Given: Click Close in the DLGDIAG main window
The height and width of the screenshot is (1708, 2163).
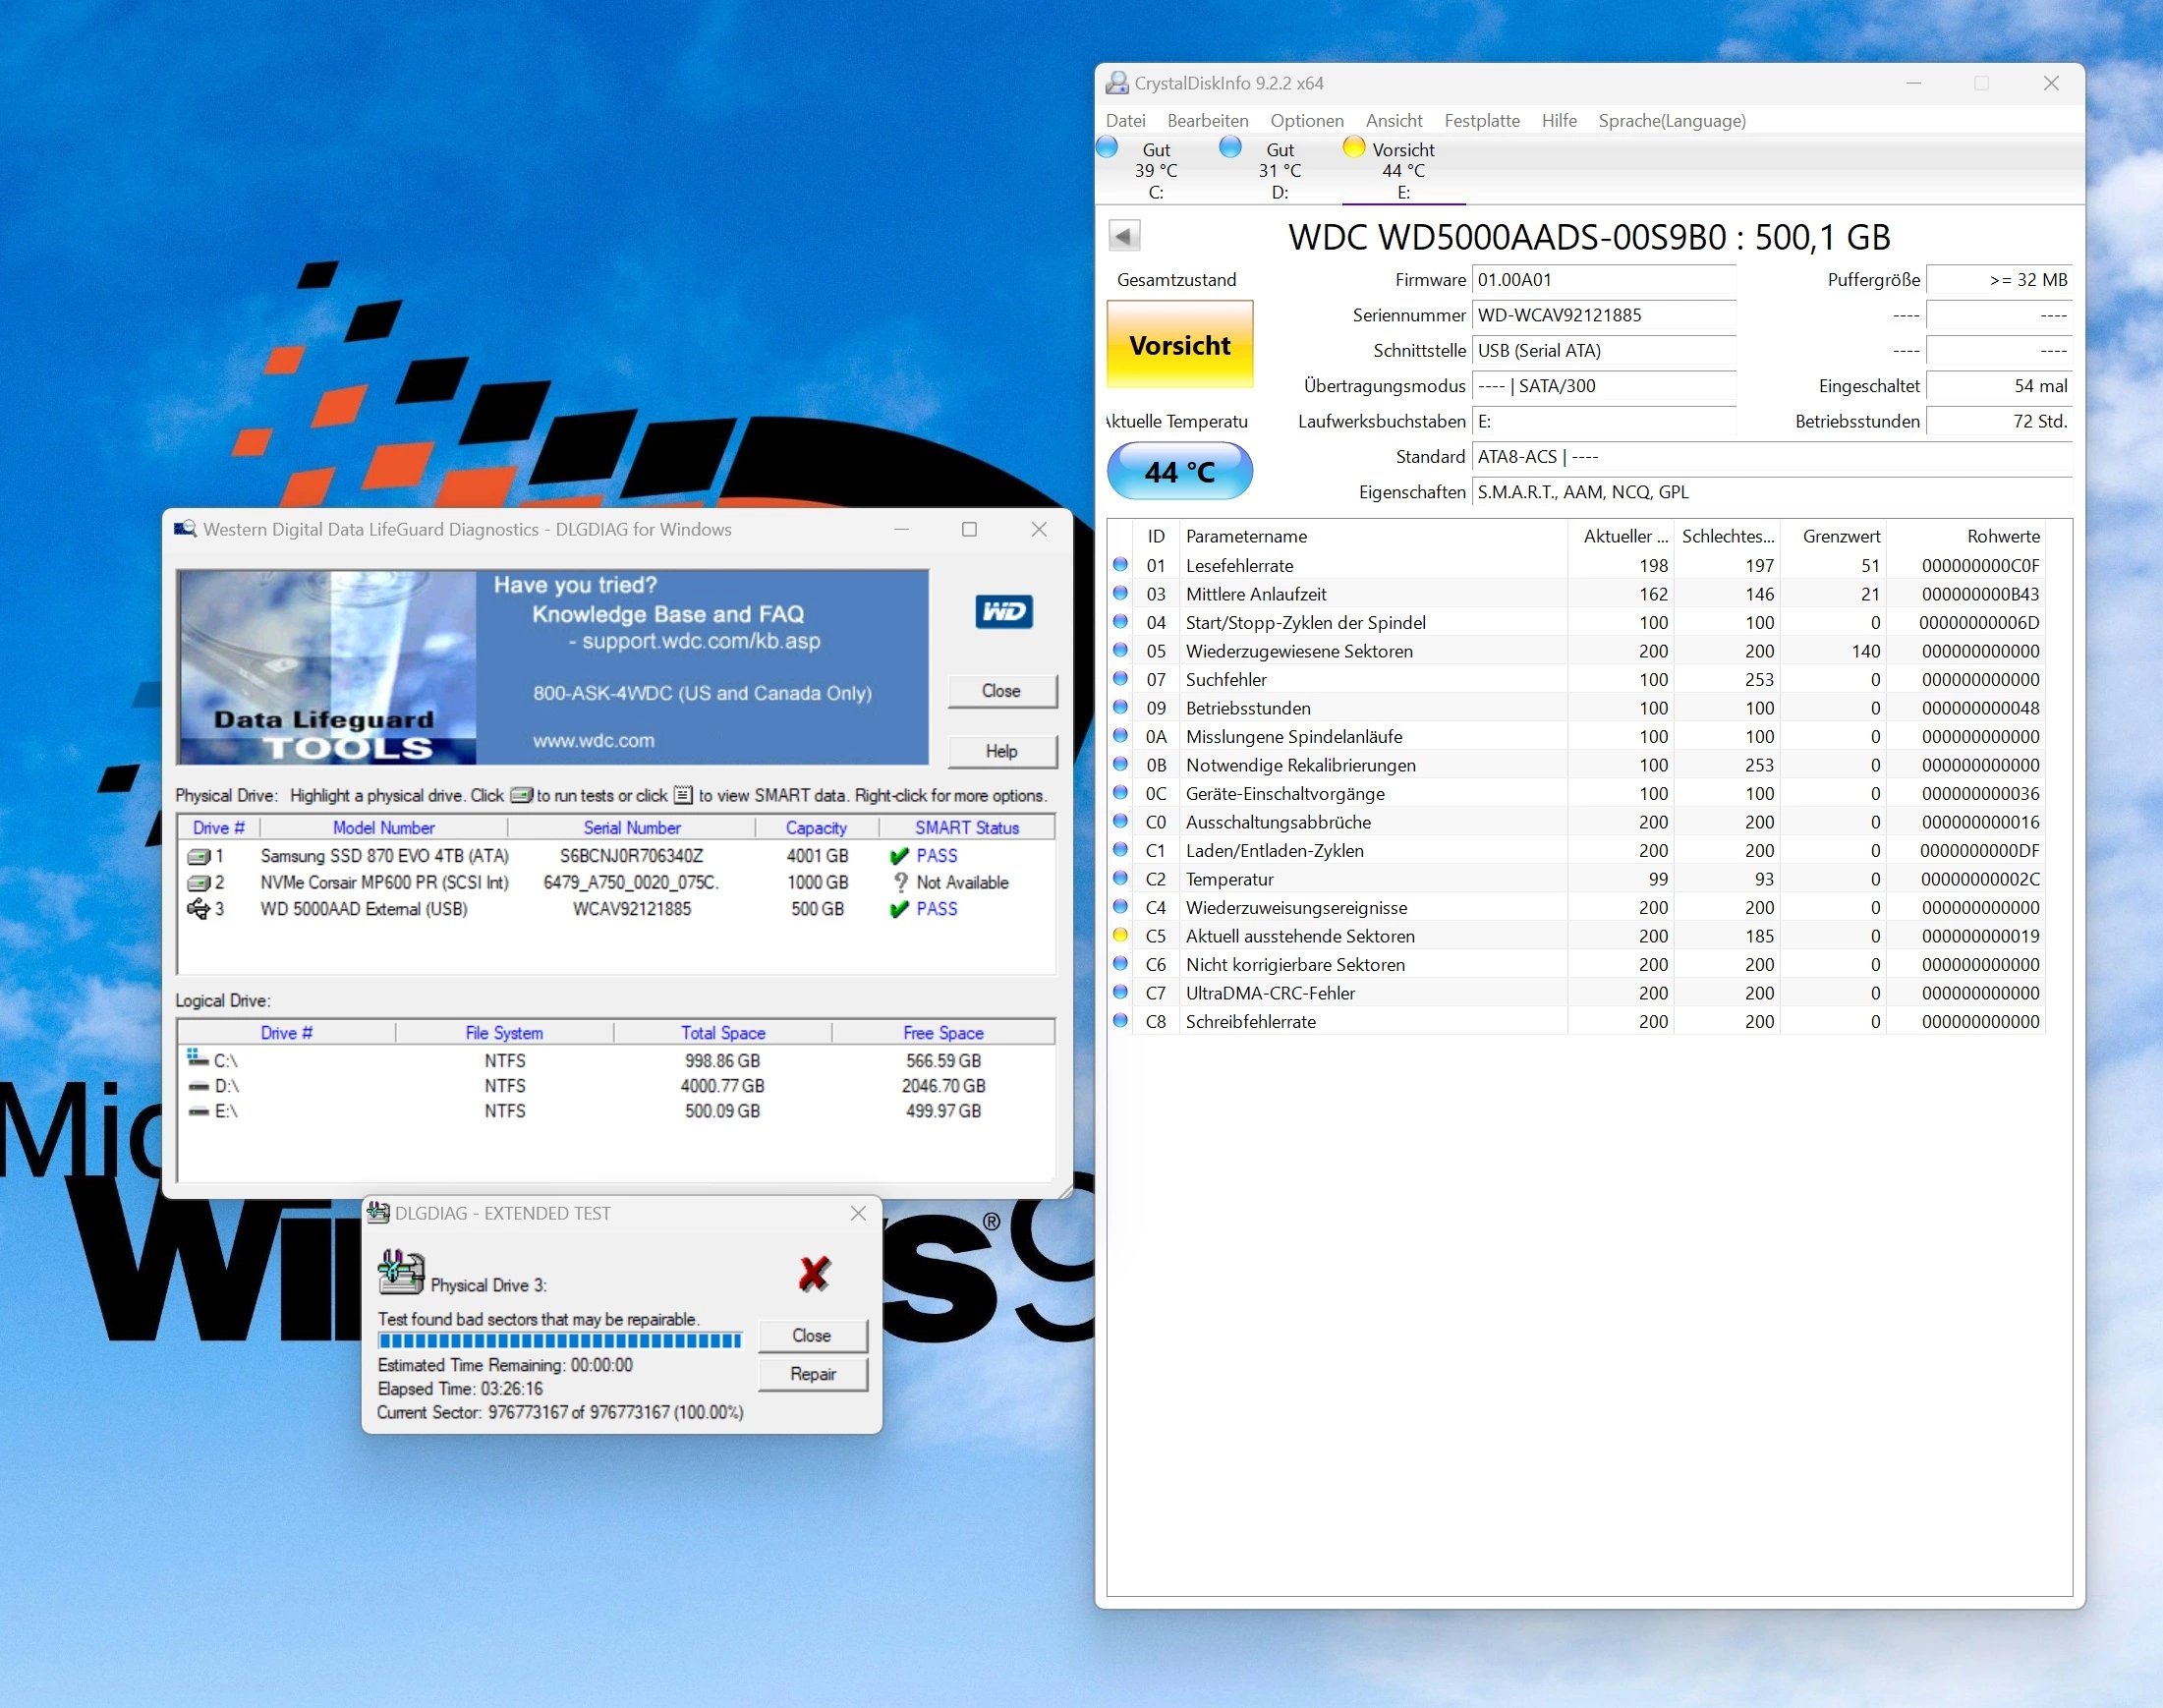Looking at the screenshot, I should pos(1001,691).
